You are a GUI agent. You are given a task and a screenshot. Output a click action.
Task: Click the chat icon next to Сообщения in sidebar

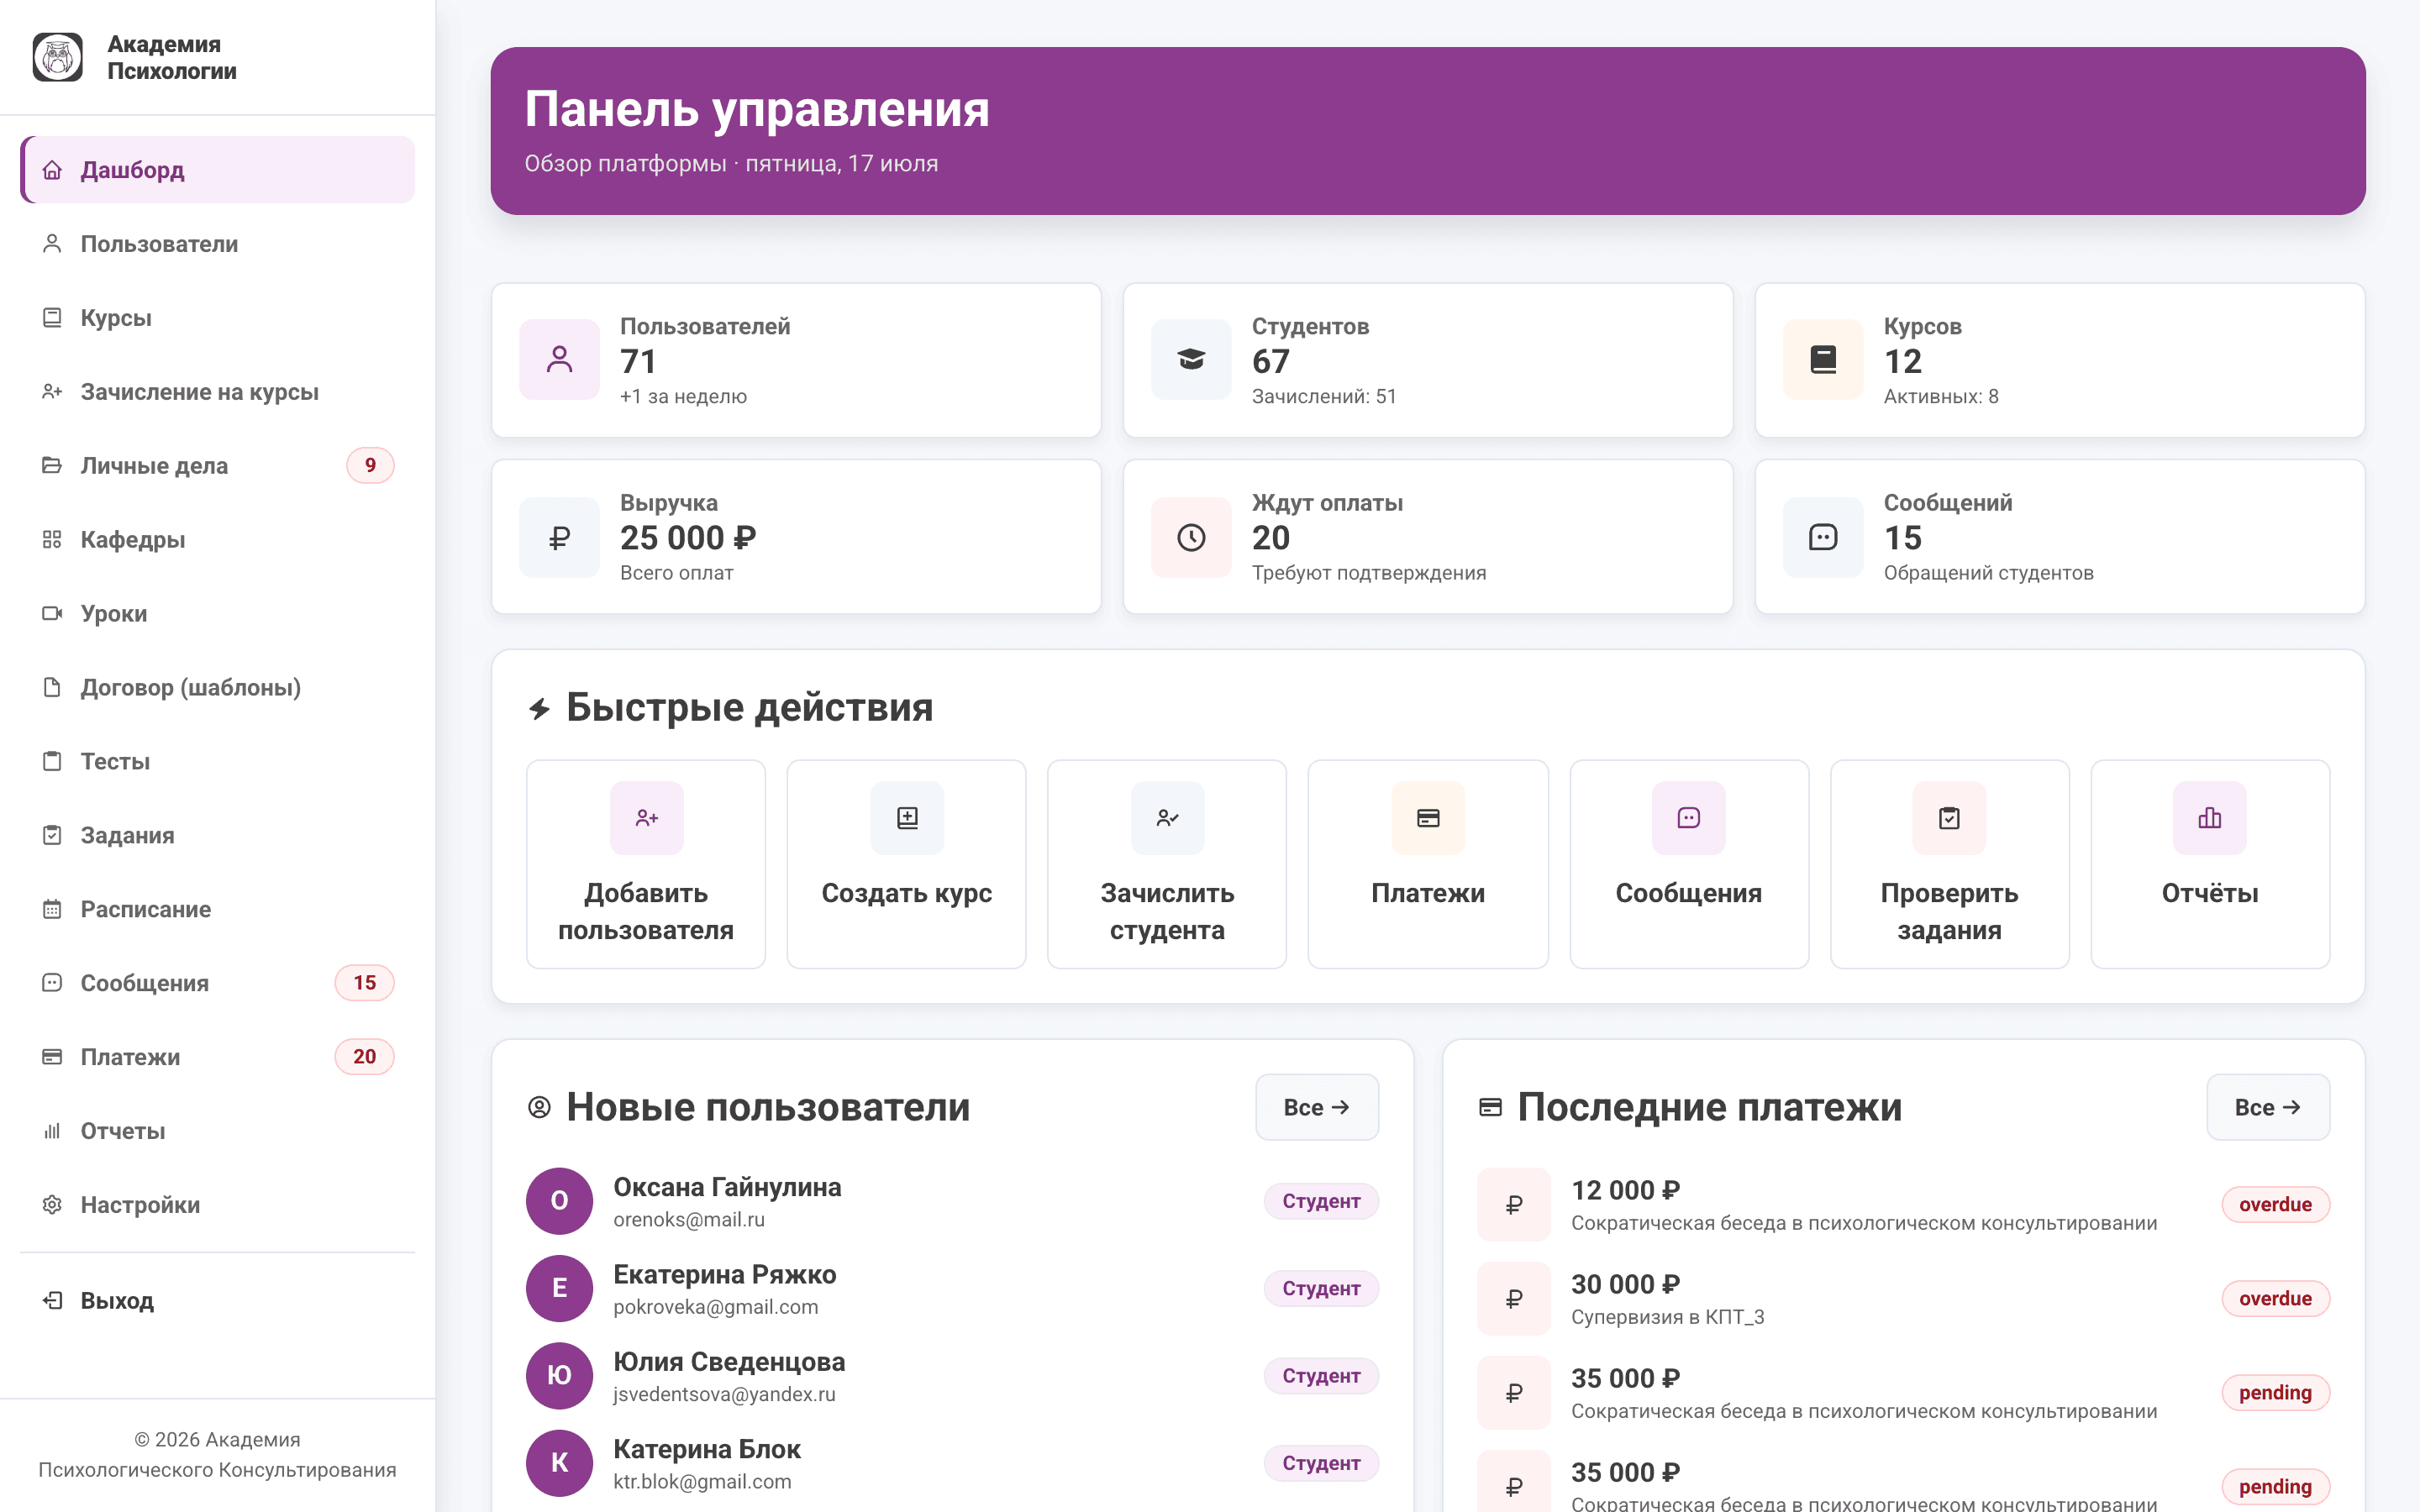(52, 983)
